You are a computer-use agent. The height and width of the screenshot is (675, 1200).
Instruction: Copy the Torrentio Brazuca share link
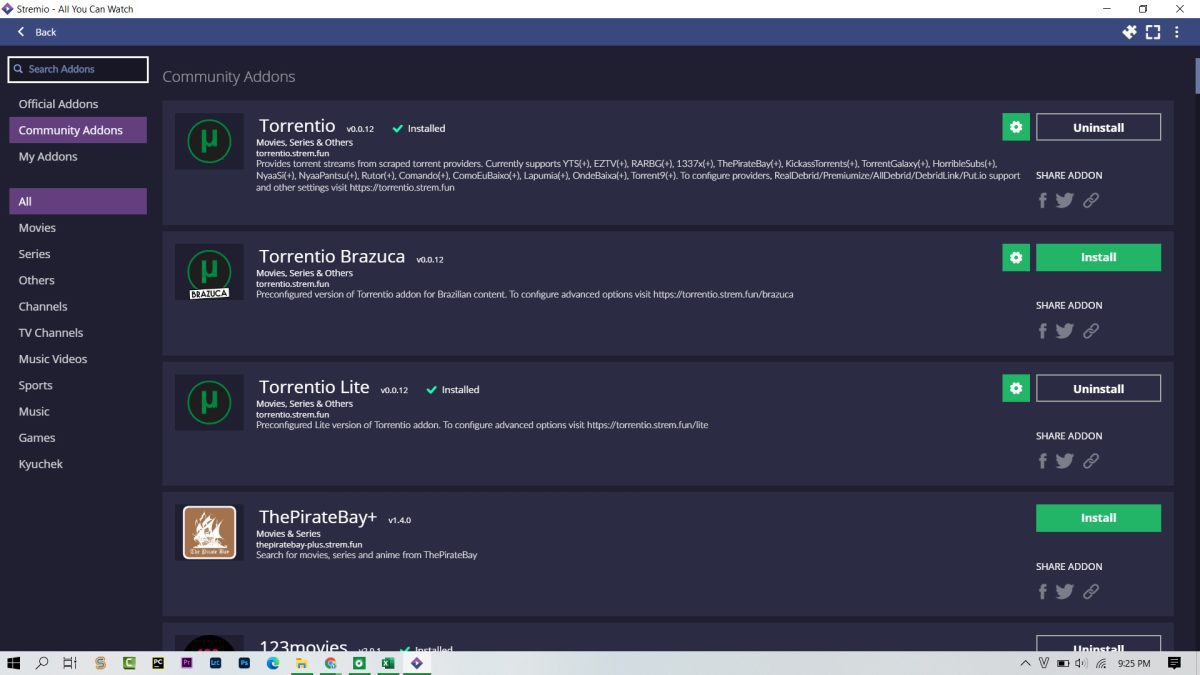coord(1091,330)
